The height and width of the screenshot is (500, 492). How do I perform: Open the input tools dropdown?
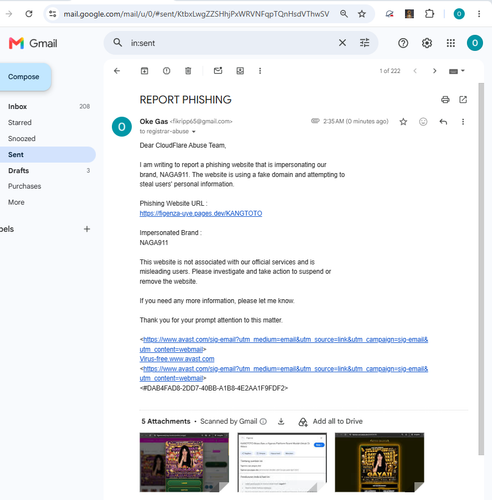tap(457, 71)
